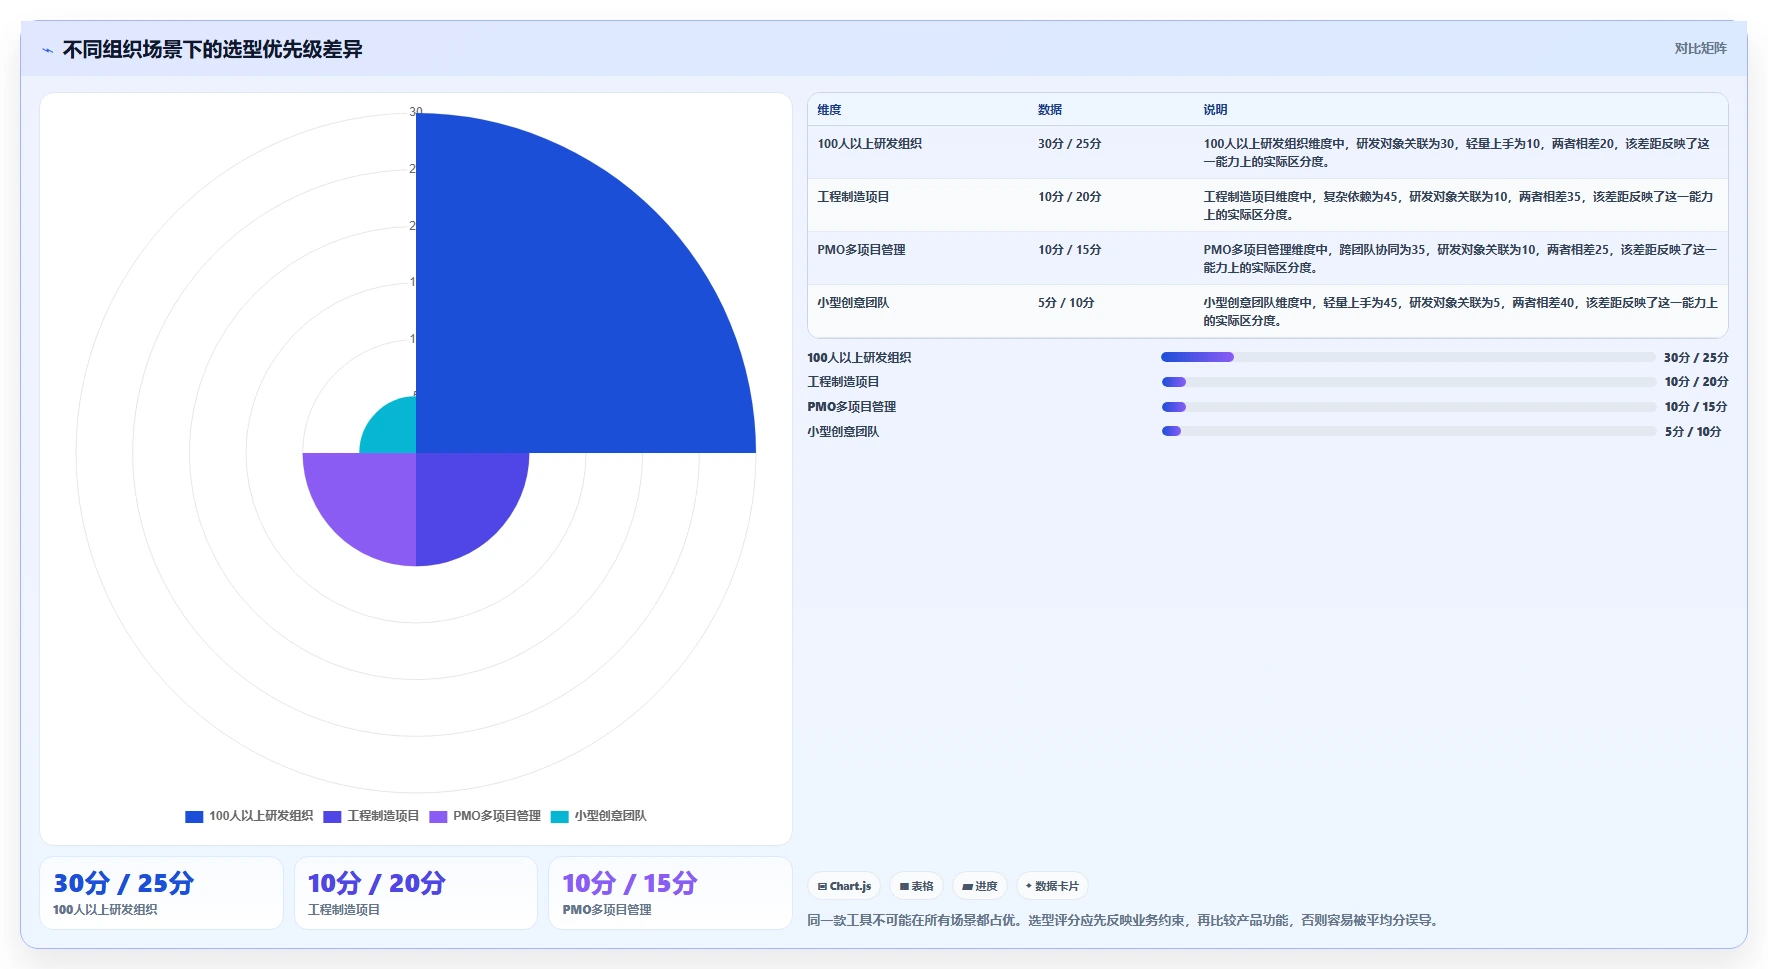Click the 数据 column header
This screenshot has height=969, width=1768.
click(x=1050, y=110)
